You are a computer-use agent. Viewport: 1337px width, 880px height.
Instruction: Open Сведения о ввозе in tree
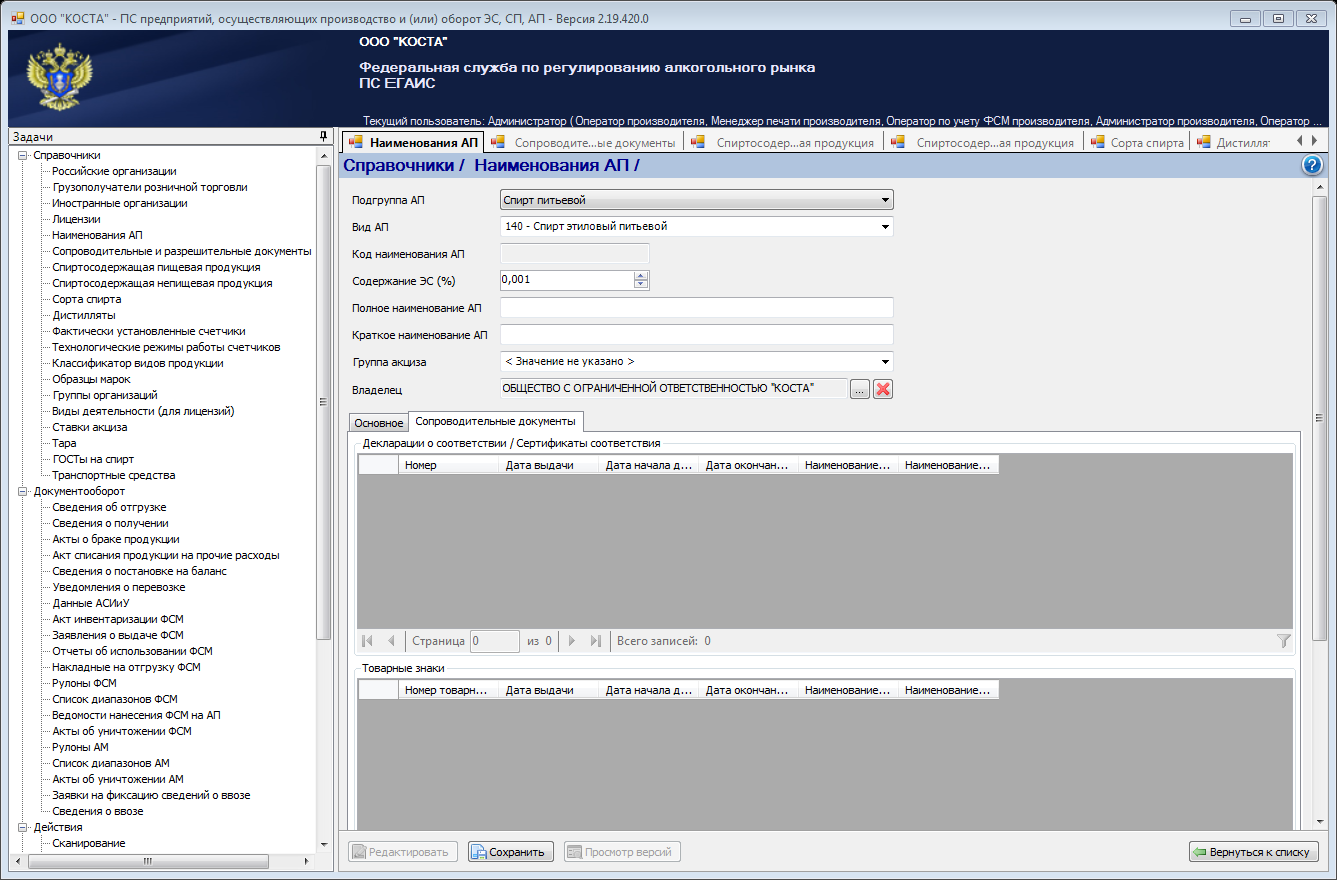click(x=98, y=811)
